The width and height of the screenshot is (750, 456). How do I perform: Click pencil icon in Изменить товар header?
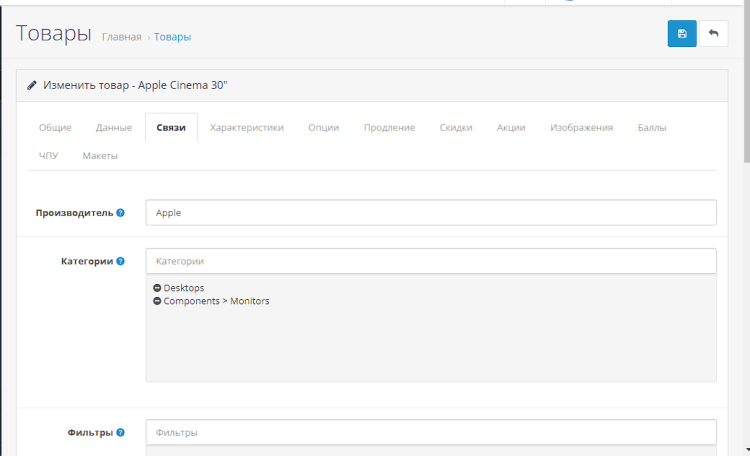pyautogui.click(x=32, y=85)
